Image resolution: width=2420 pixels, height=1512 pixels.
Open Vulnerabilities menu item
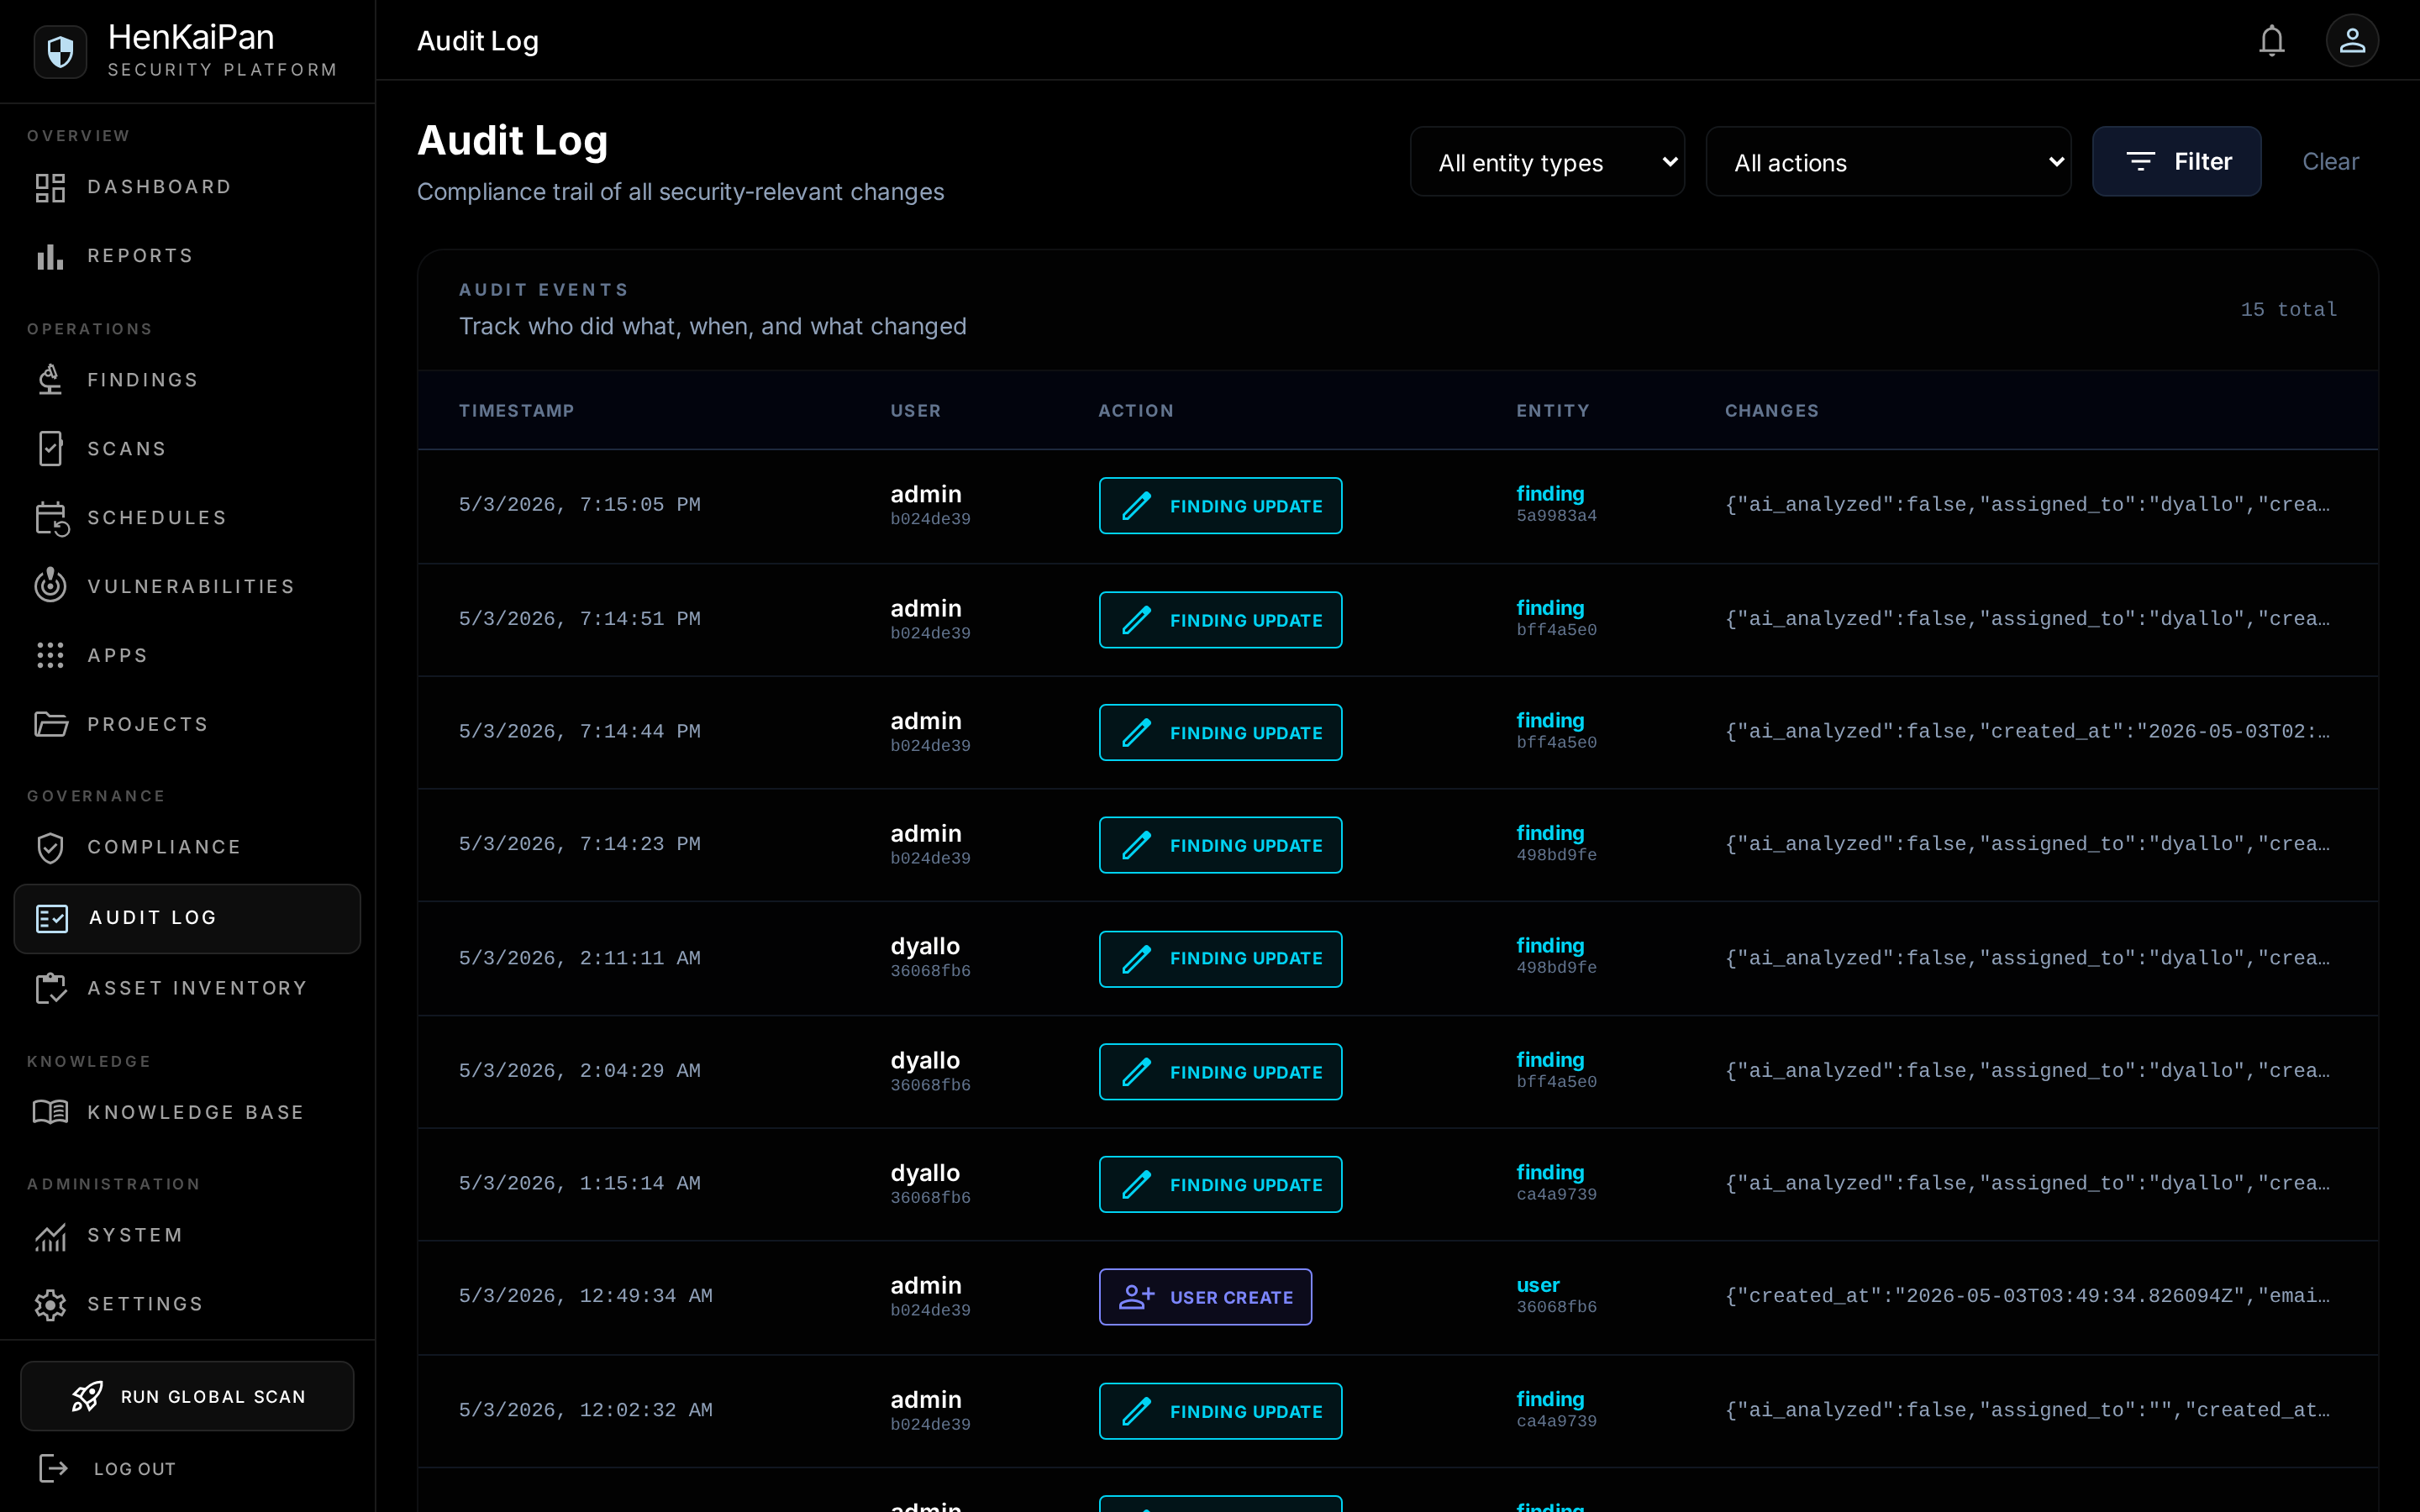[x=187, y=587]
